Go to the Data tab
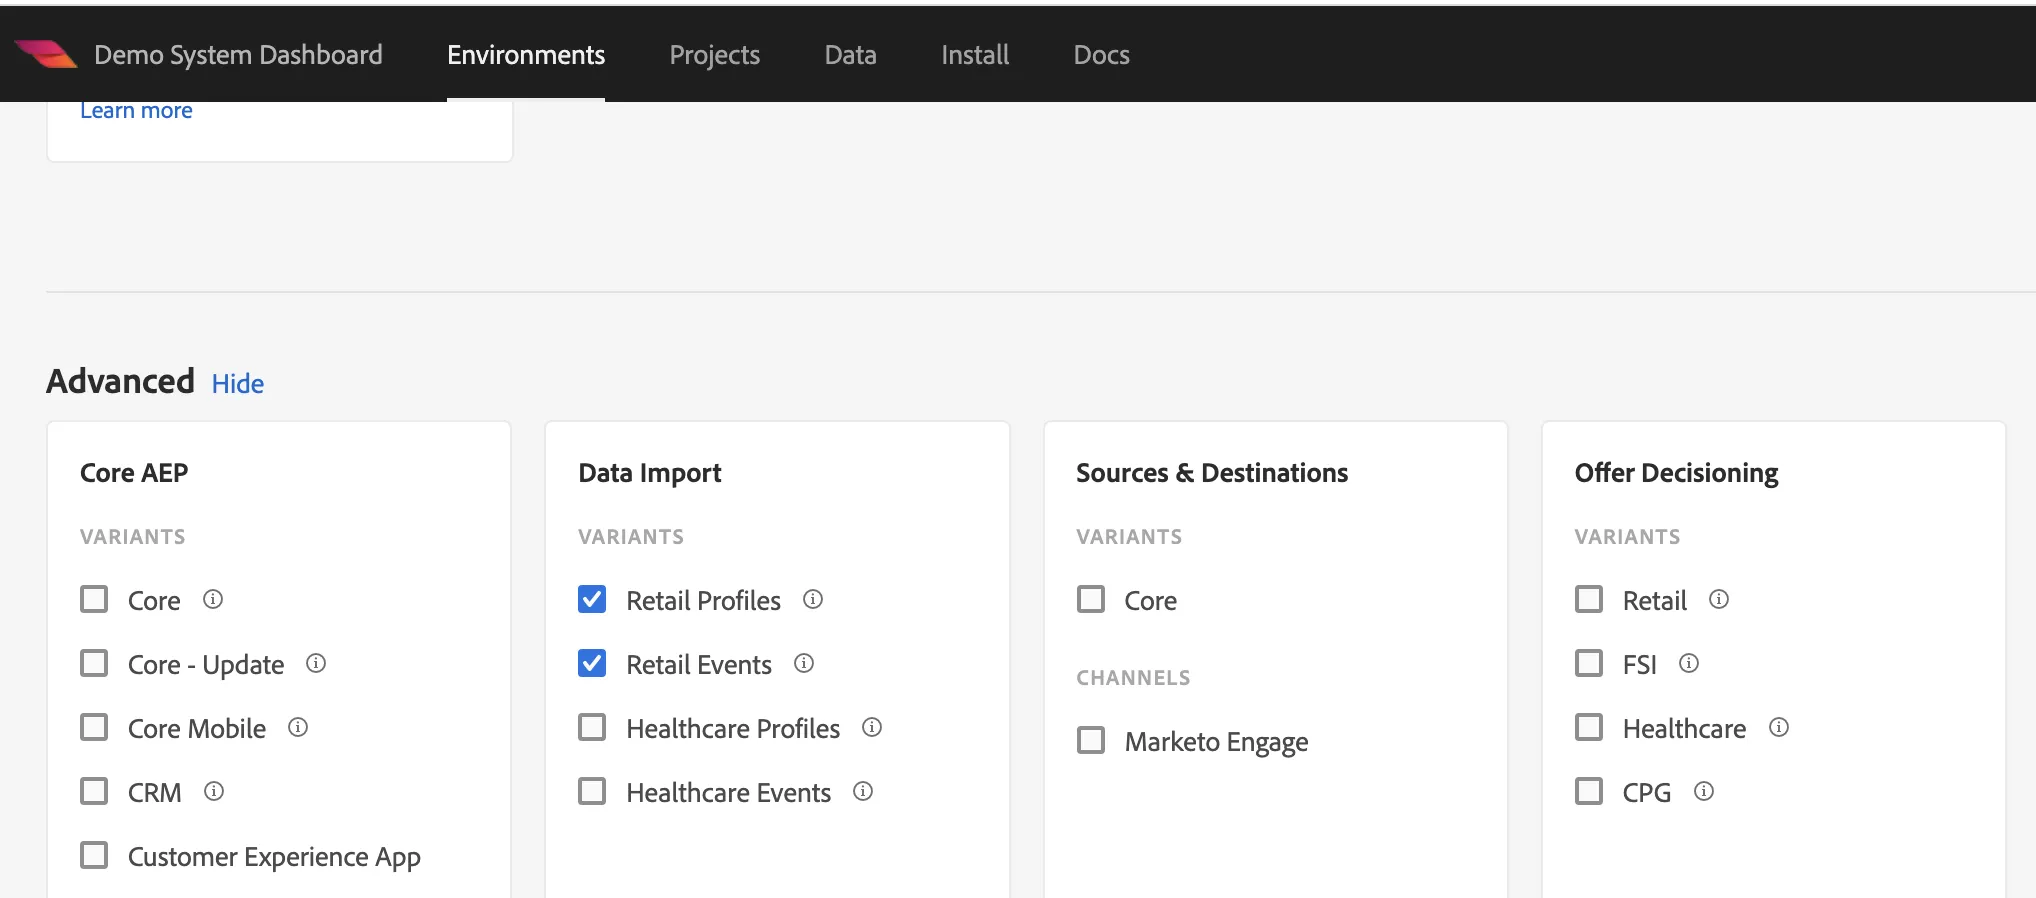 point(851,55)
